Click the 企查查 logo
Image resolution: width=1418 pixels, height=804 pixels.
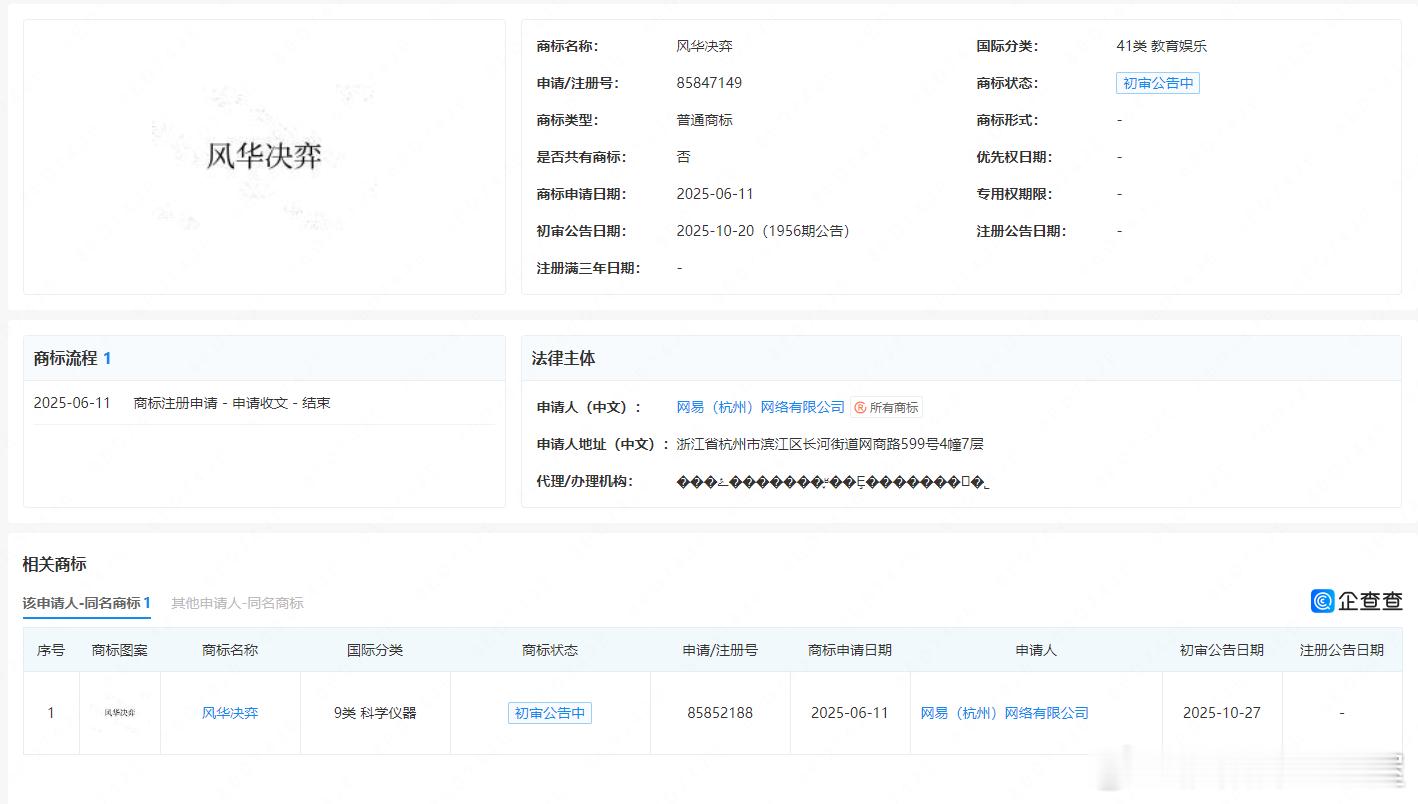click(1357, 600)
